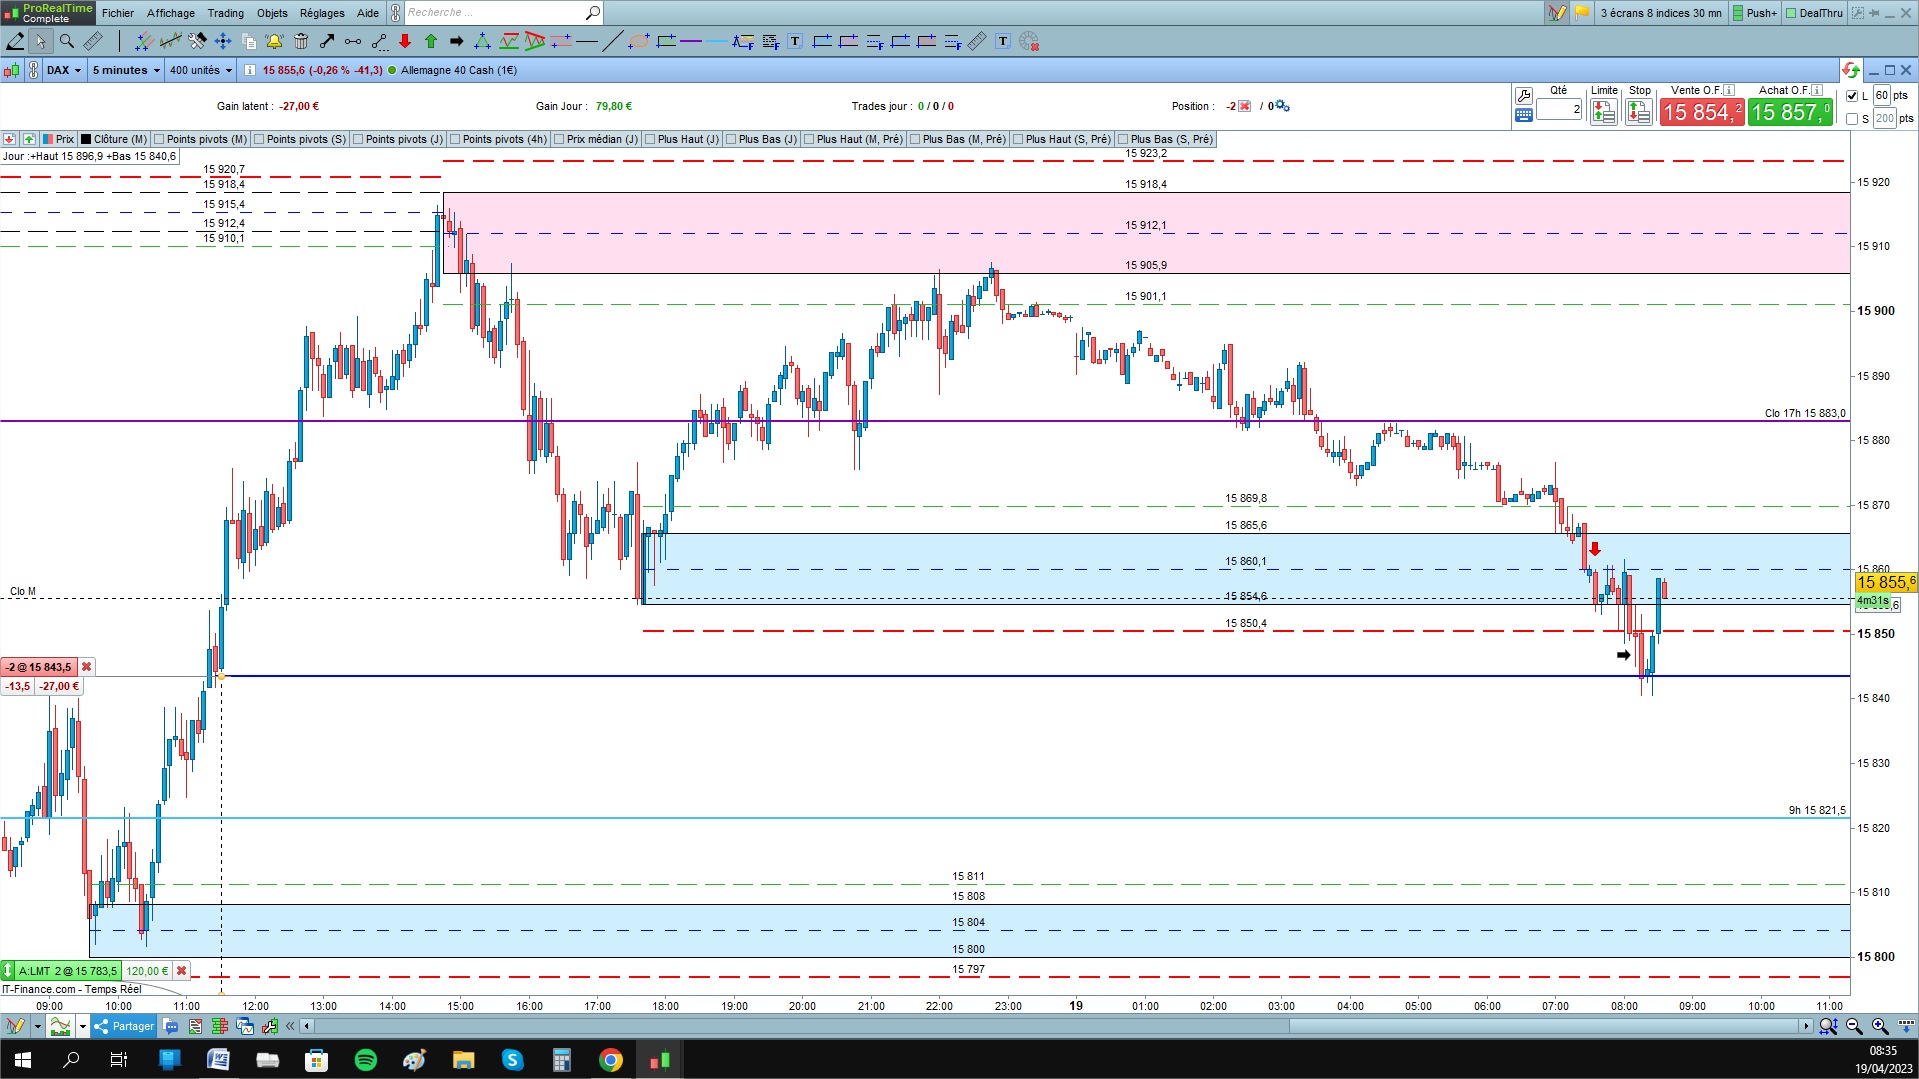Open the Réglages menu
The image size is (1919, 1079).
tap(322, 13)
